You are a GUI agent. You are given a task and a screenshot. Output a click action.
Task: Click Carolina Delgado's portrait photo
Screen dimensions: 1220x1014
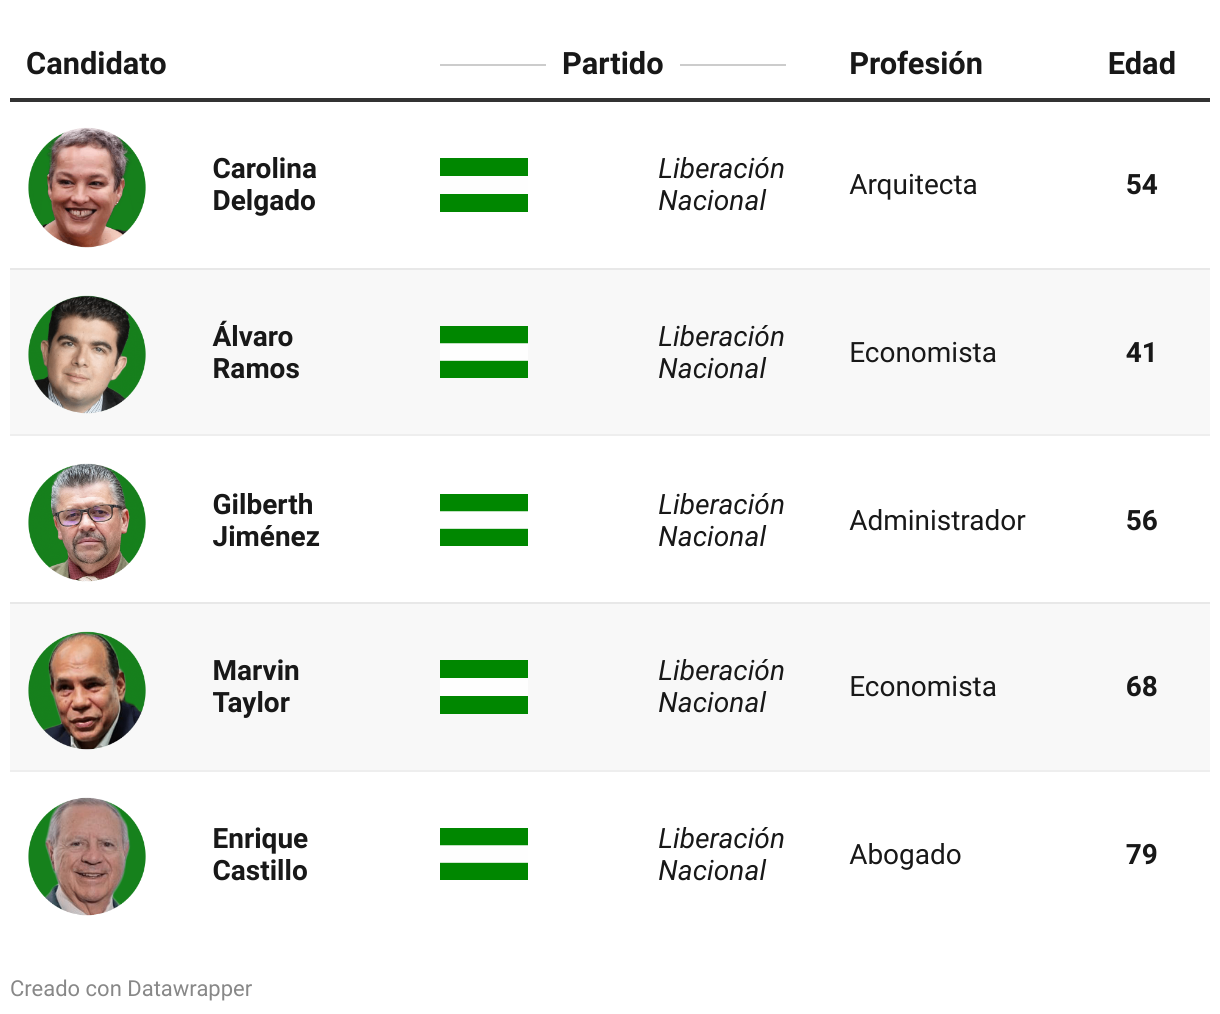87,187
